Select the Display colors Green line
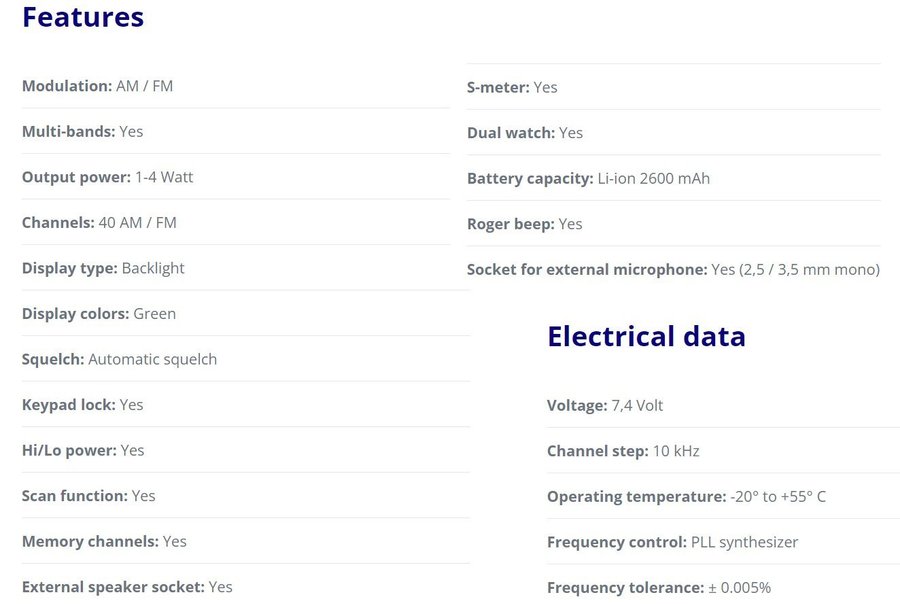 pyautogui.click(x=99, y=313)
